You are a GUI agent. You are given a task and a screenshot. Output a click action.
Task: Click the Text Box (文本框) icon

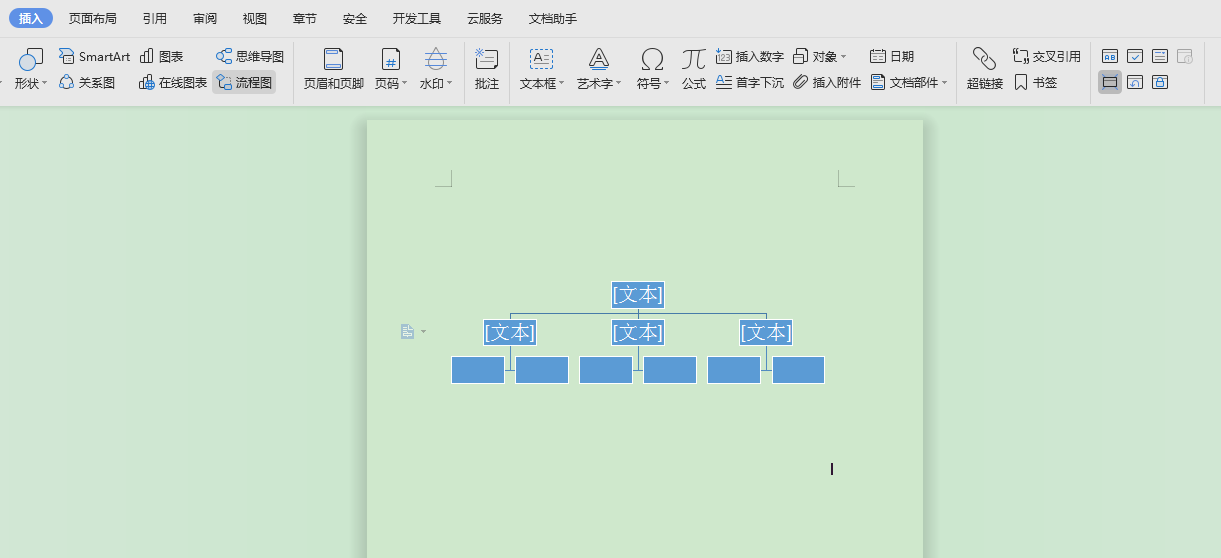tap(541, 59)
